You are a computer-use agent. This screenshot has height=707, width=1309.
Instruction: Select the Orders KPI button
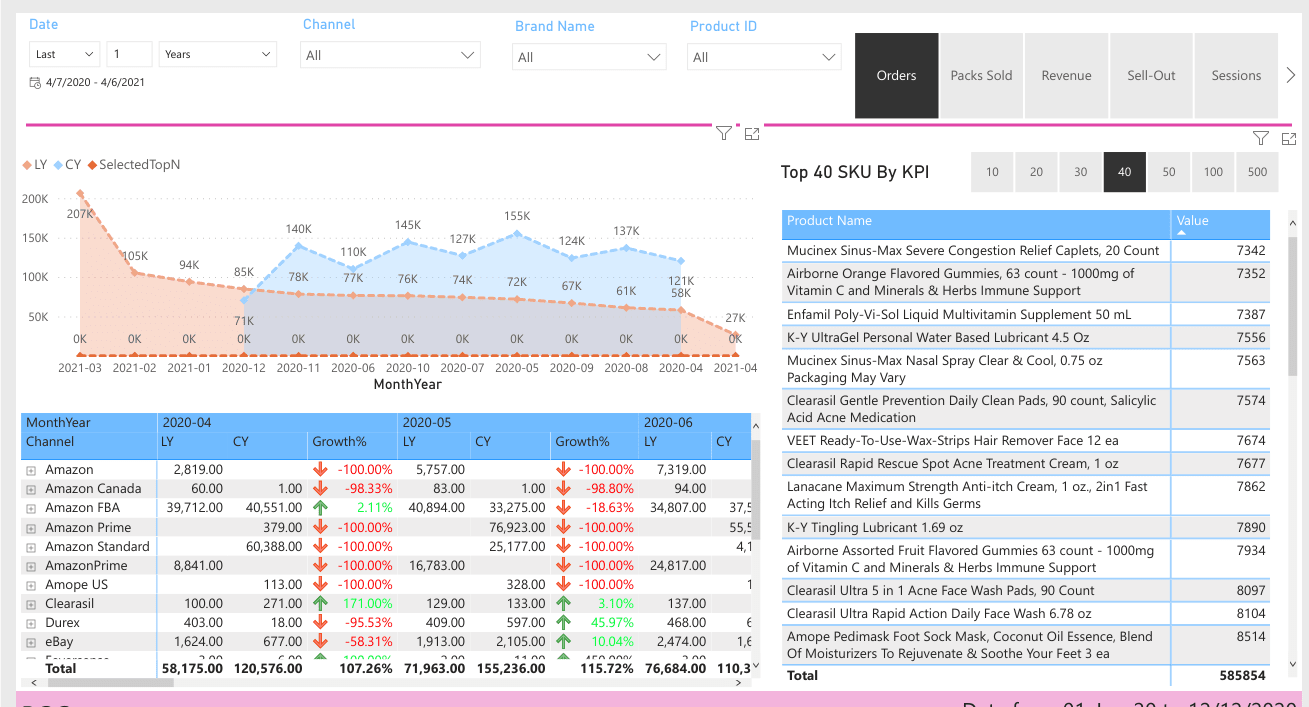click(897, 75)
